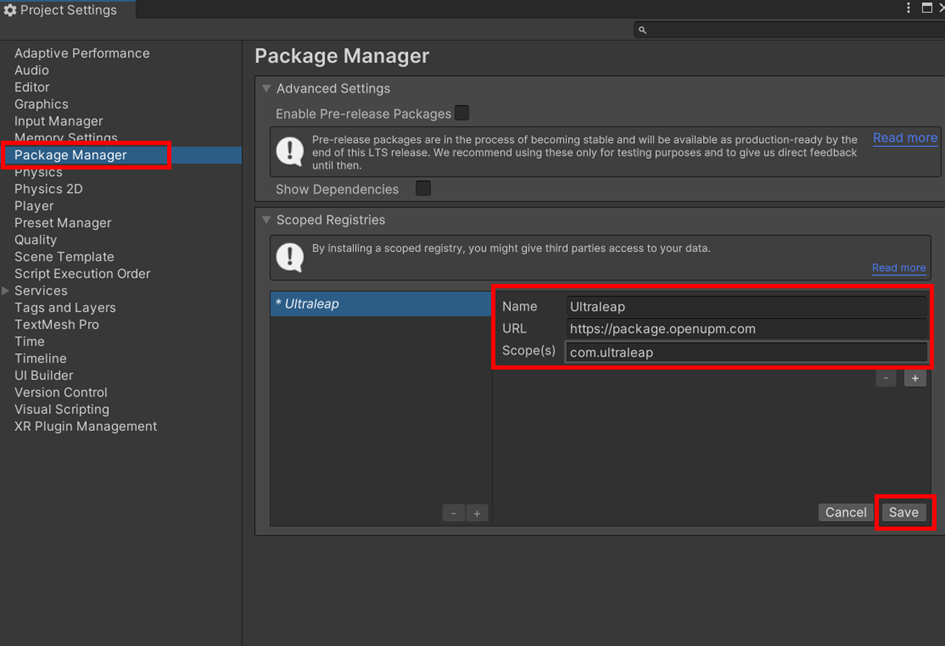Open Scene Template settings
The image size is (945, 646).
coord(64,256)
